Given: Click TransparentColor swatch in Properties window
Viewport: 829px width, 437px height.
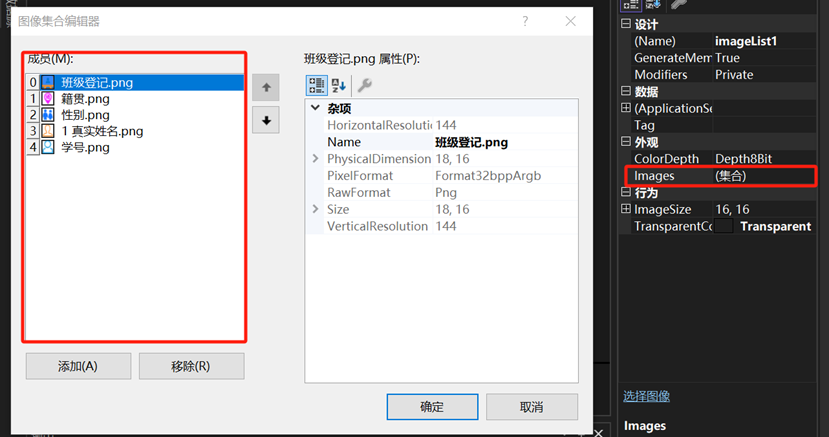Looking at the screenshot, I should (724, 226).
